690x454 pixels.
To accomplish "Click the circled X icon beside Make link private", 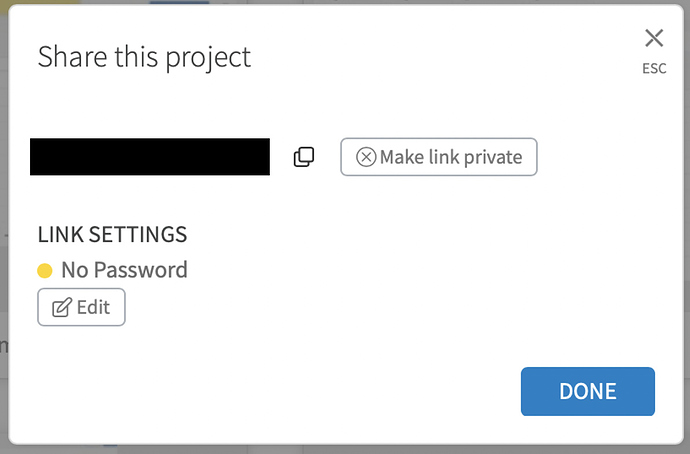I will (x=366, y=157).
